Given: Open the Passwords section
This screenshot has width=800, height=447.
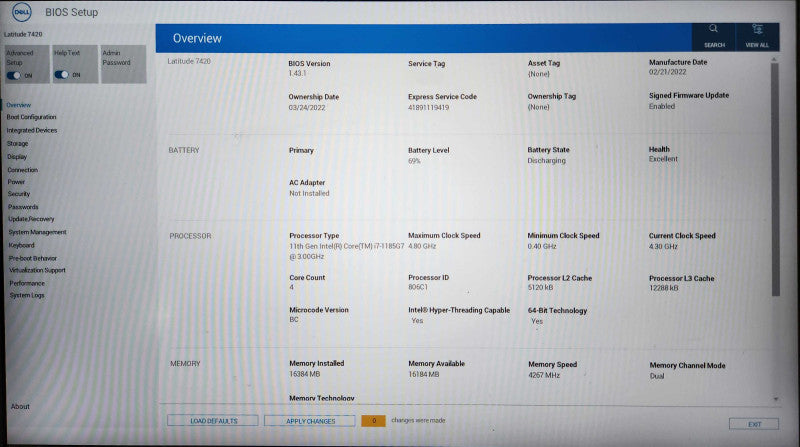Looking at the screenshot, I should pyautogui.click(x=23, y=207).
